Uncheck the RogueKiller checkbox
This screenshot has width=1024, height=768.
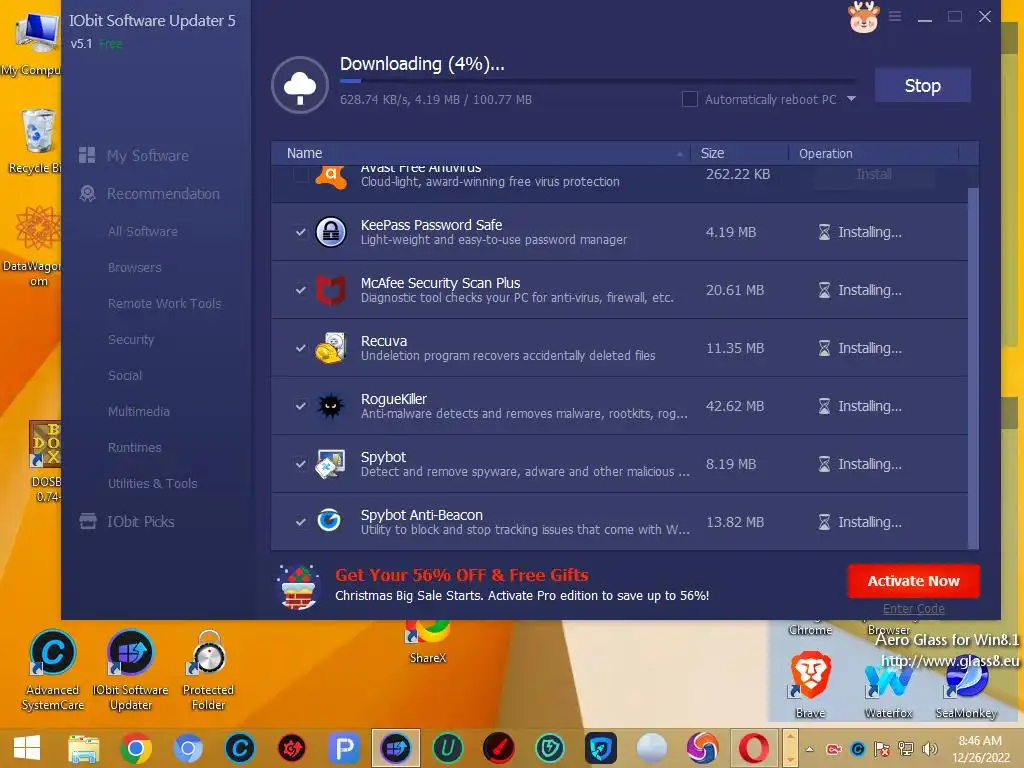coord(300,406)
